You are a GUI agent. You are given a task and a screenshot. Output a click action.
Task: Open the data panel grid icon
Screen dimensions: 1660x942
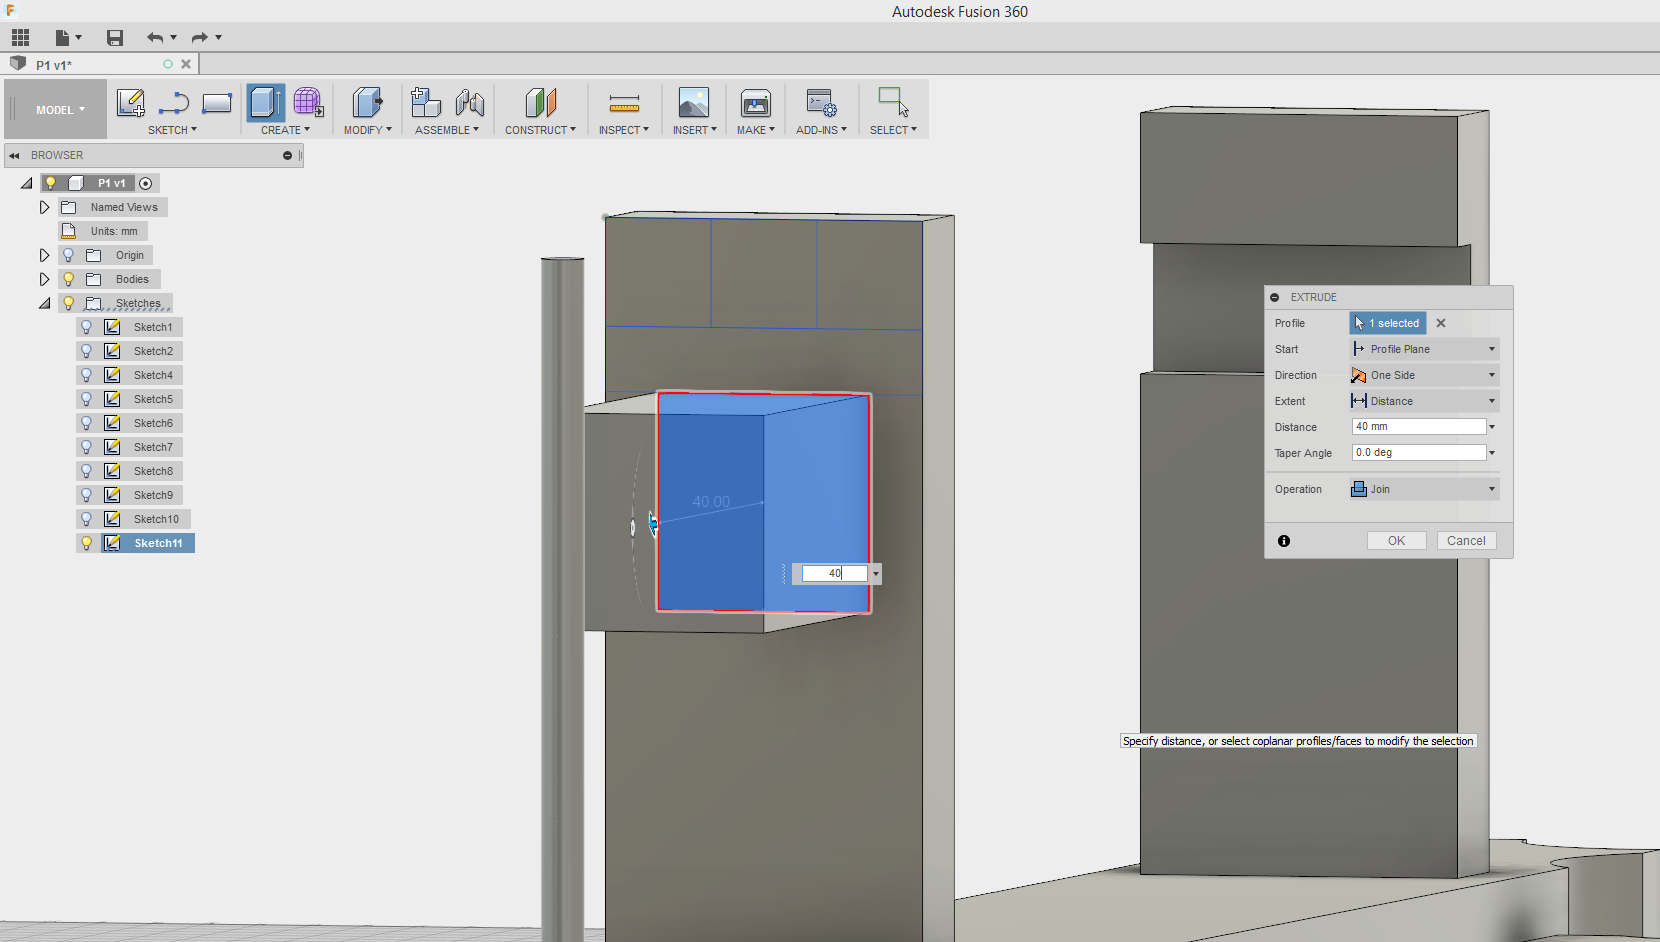20,38
